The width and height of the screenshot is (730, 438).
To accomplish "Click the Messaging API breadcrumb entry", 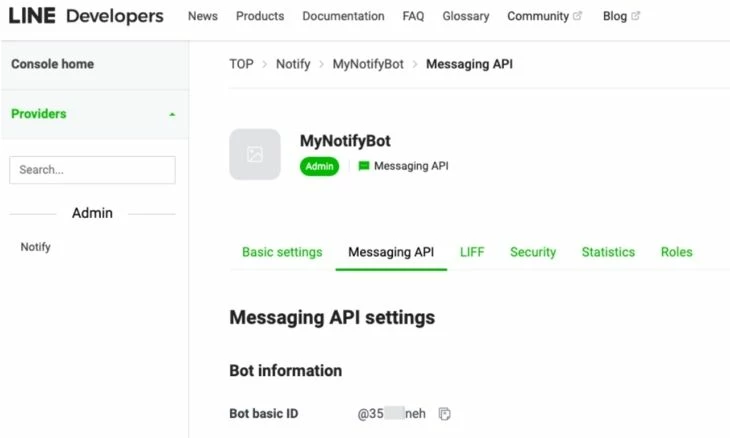I will point(469,64).
